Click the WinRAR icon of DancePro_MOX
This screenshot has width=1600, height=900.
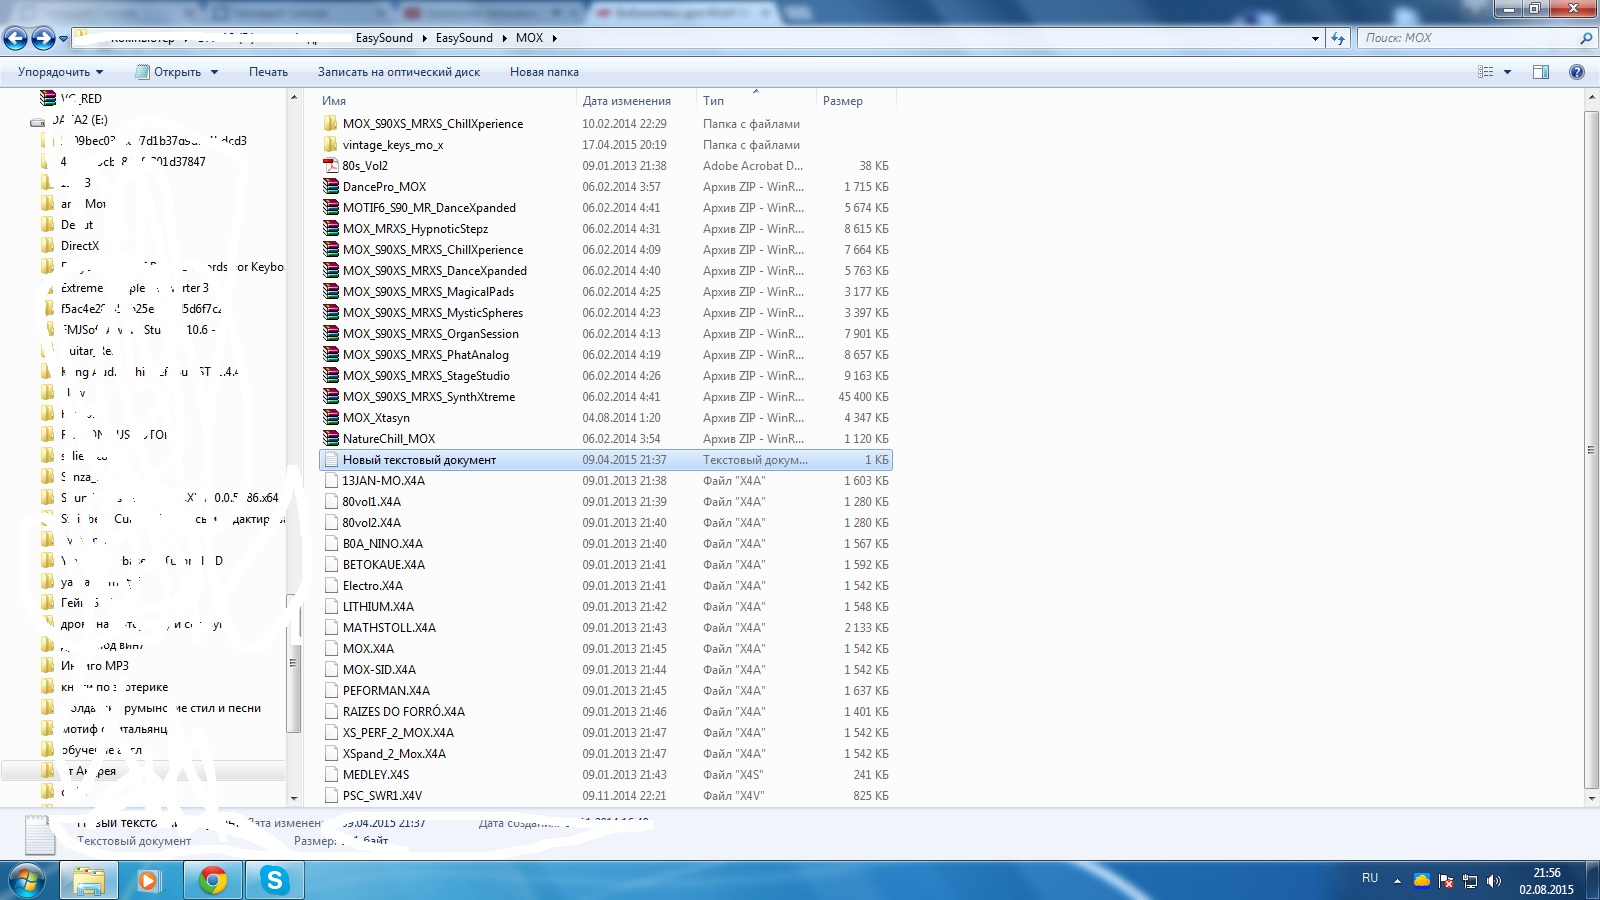point(331,187)
